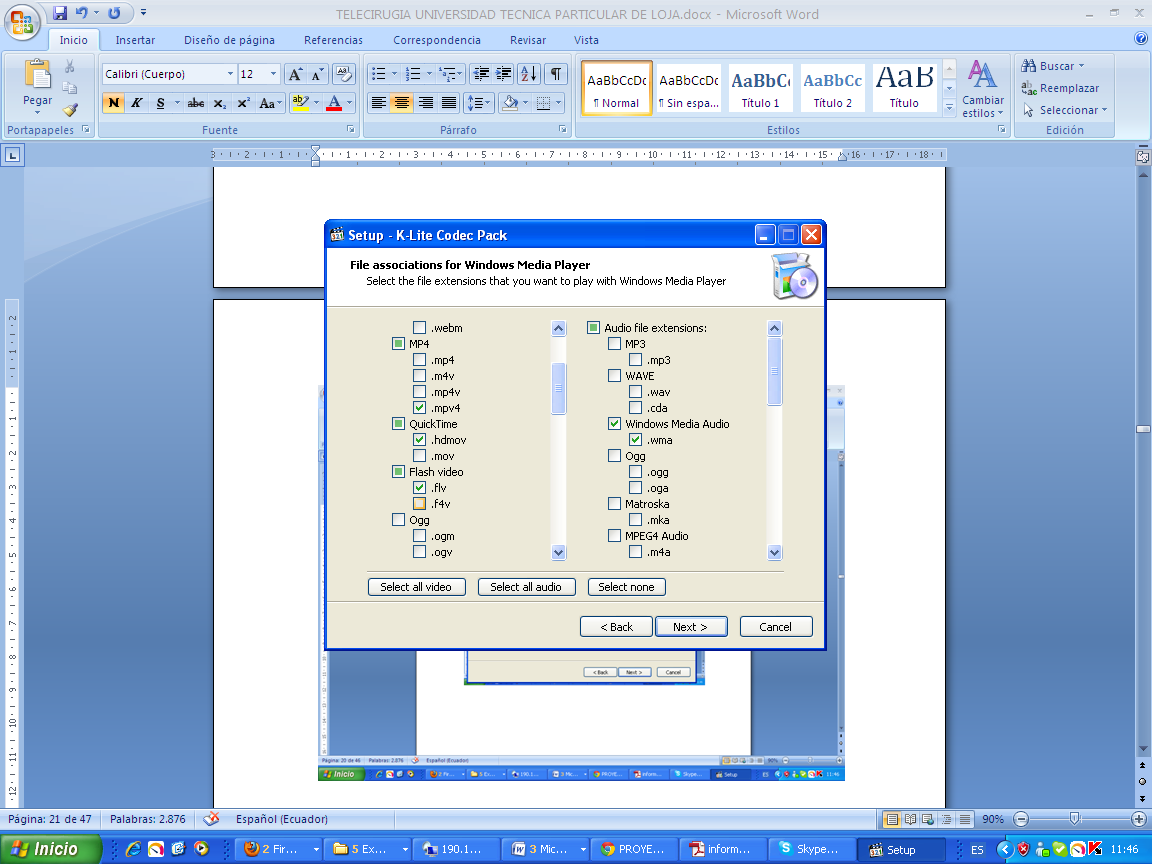Cancel the K-Lite setup

tap(776, 627)
